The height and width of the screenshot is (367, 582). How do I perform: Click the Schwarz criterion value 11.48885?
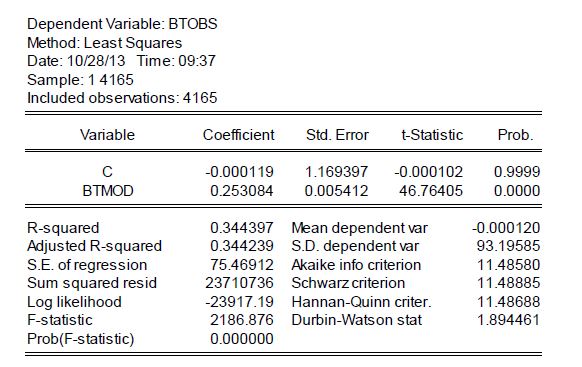click(x=508, y=283)
